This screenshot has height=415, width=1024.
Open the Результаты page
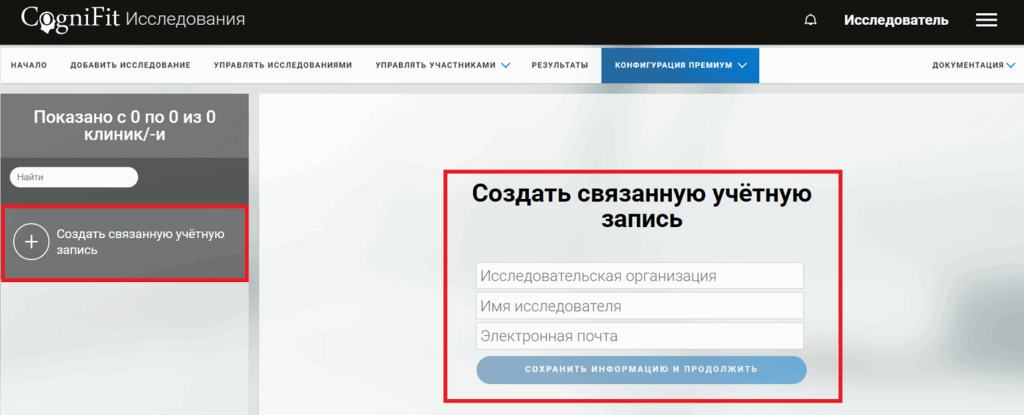560,65
